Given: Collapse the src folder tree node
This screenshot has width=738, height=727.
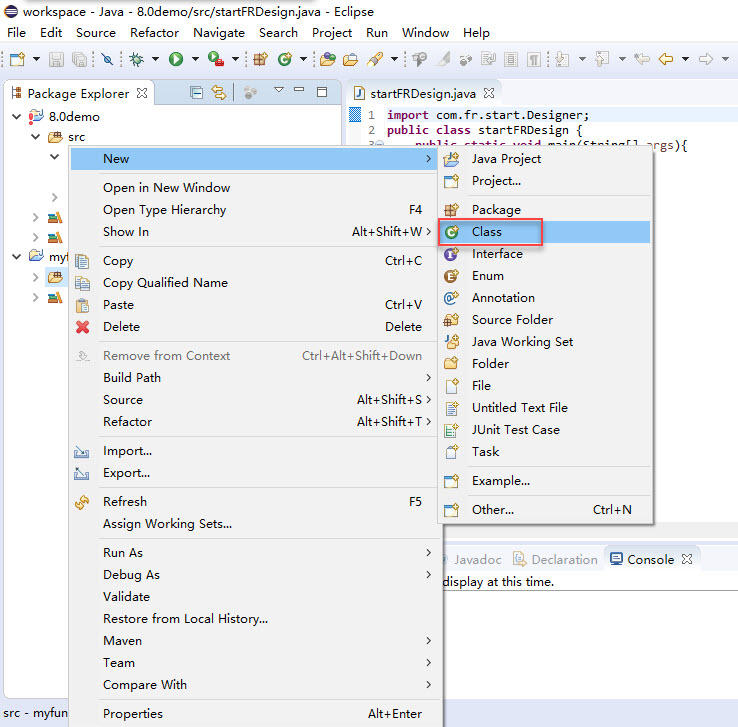Looking at the screenshot, I should (36, 137).
